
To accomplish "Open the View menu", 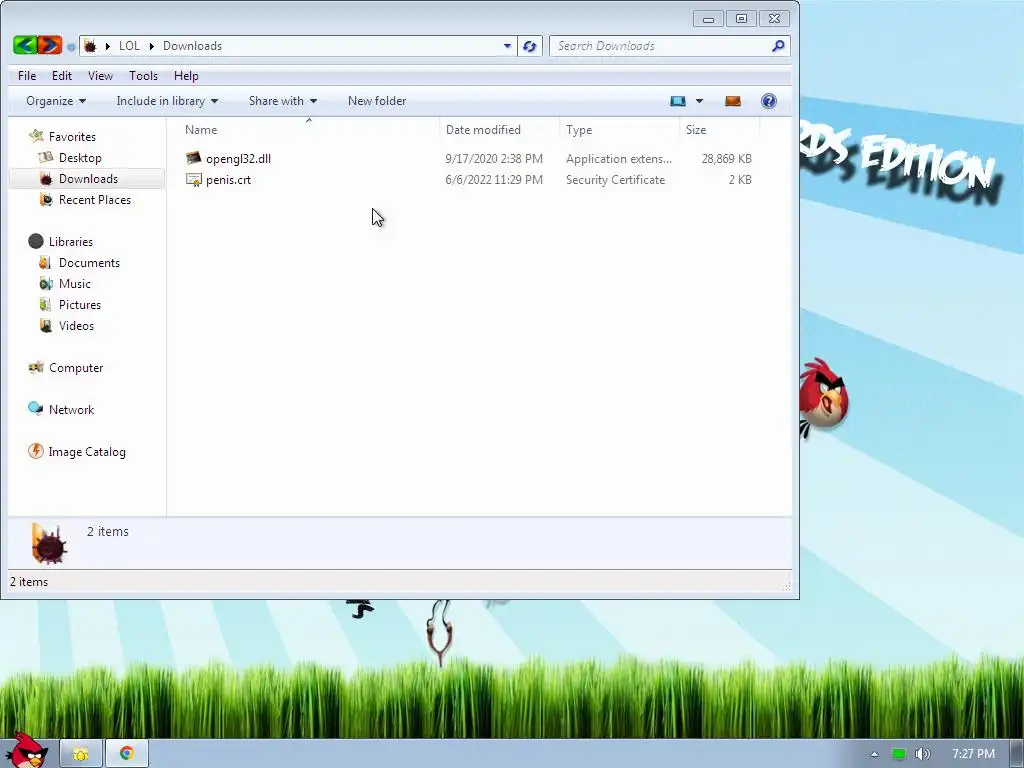I will point(100,76).
